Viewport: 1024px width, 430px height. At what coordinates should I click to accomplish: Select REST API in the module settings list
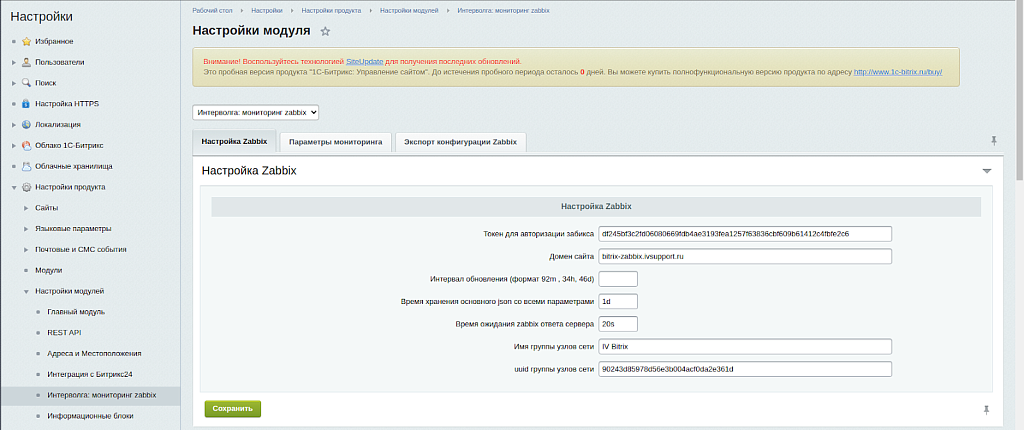click(x=64, y=332)
